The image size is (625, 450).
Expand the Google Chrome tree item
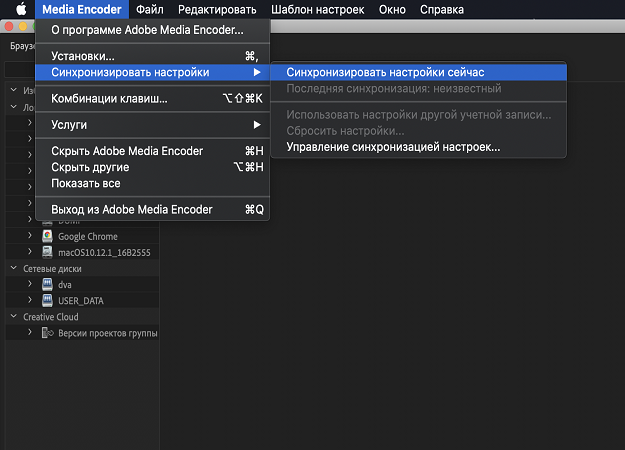tap(30, 237)
